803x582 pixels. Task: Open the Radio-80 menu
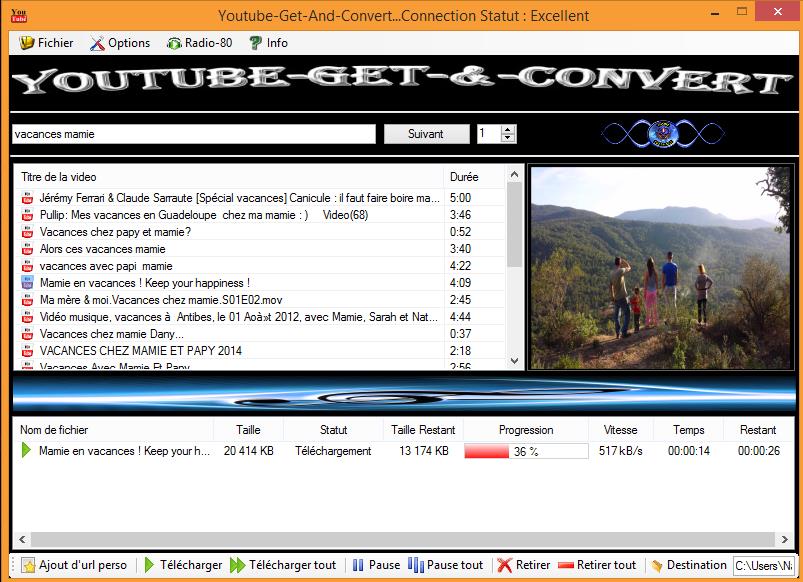(199, 43)
